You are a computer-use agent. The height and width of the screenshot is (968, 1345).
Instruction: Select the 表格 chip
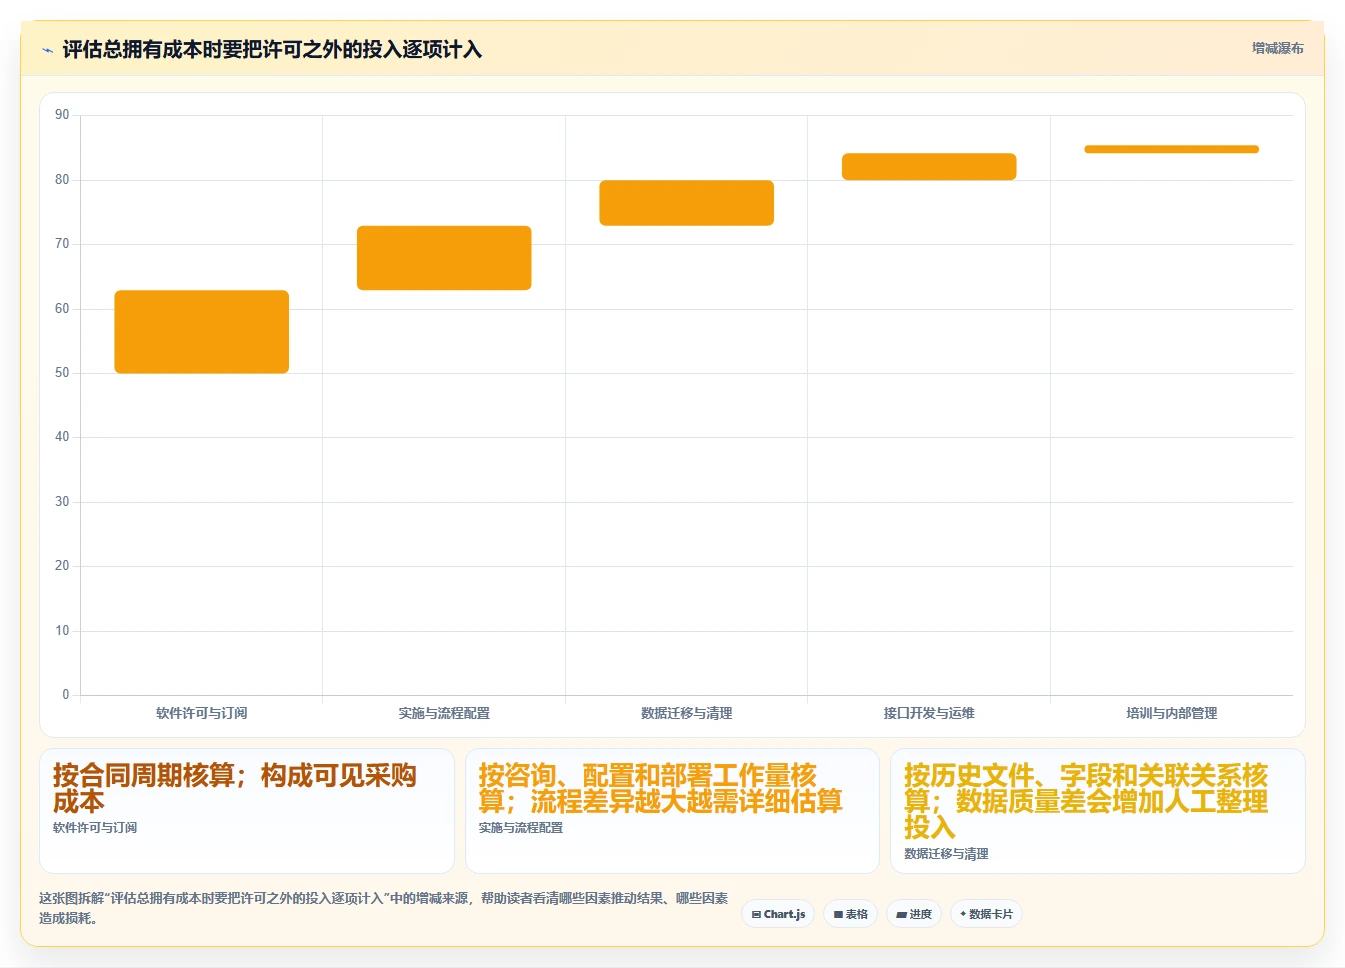(850, 914)
